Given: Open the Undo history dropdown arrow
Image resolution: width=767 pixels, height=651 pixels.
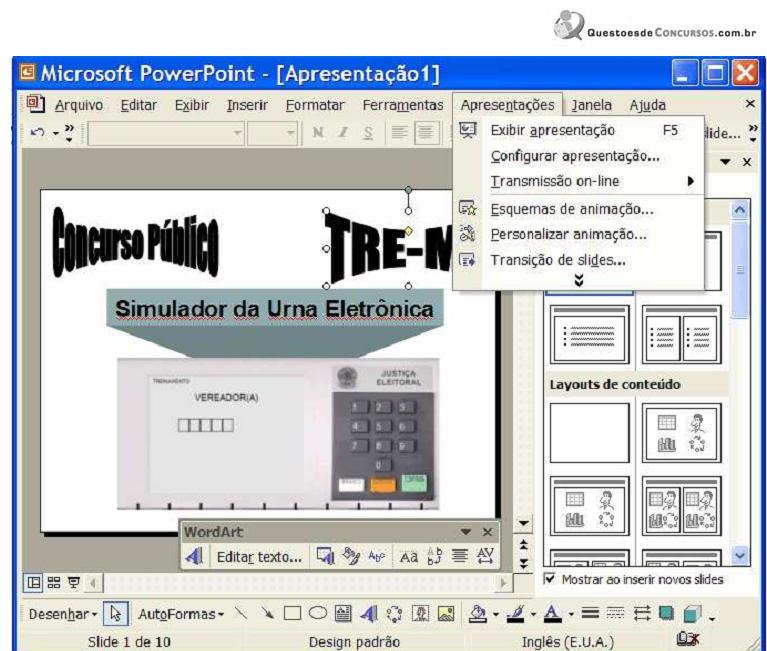Looking at the screenshot, I should tap(55, 133).
